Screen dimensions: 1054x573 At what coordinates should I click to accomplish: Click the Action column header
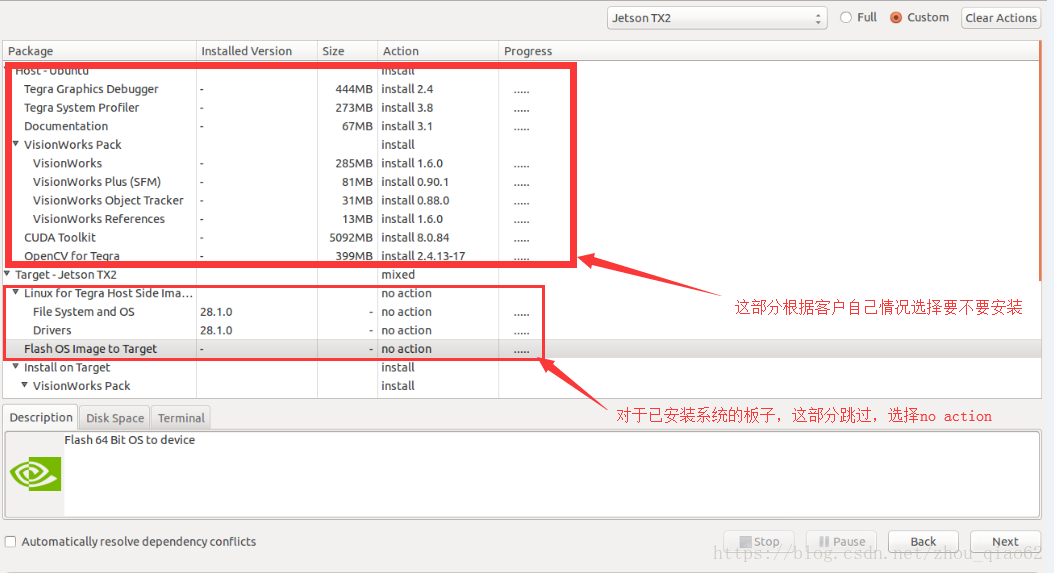[x=438, y=51]
